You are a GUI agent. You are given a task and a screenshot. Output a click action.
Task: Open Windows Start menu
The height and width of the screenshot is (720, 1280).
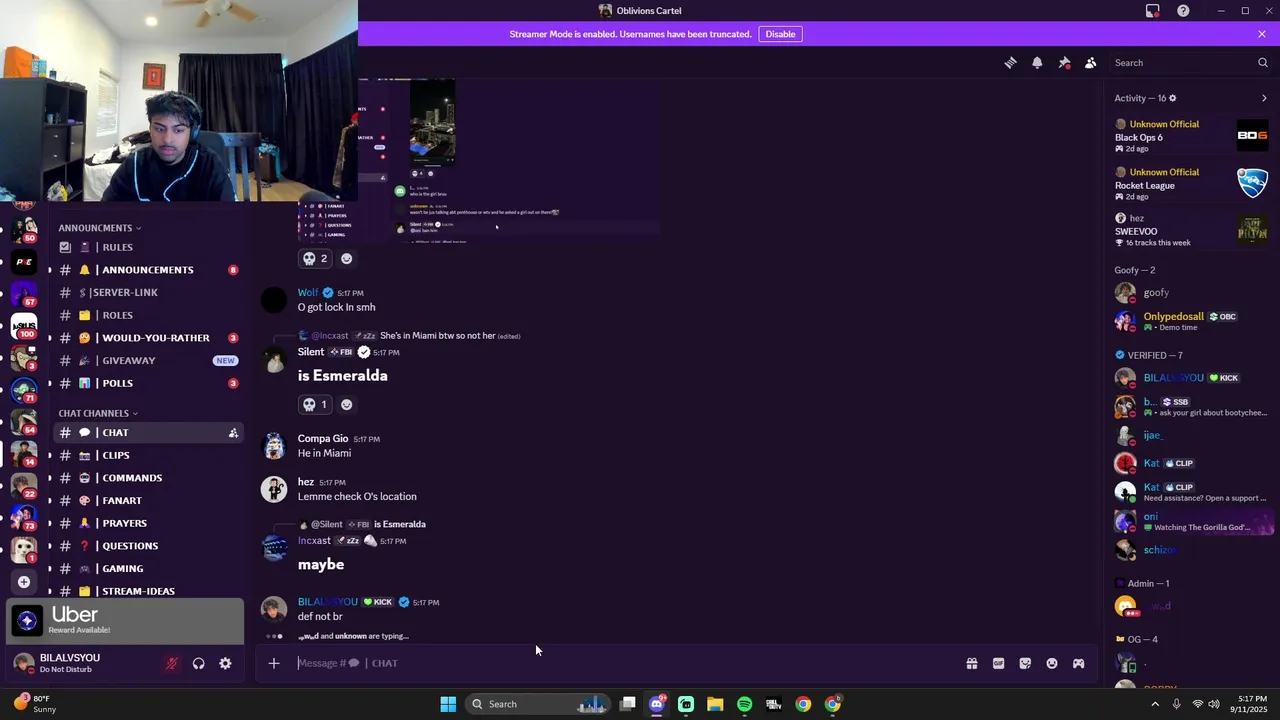(448, 704)
